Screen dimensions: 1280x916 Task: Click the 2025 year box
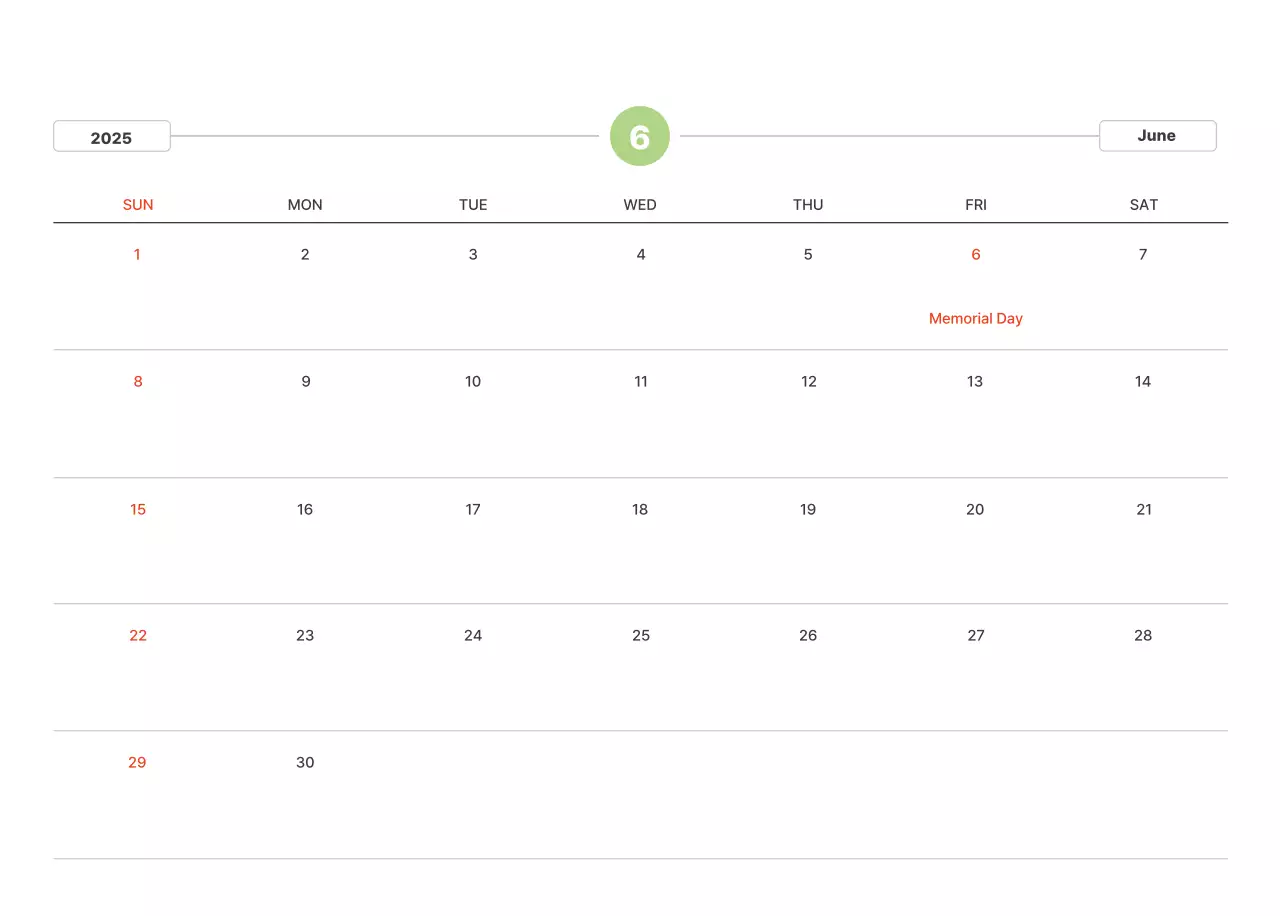(x=112, y=137)
